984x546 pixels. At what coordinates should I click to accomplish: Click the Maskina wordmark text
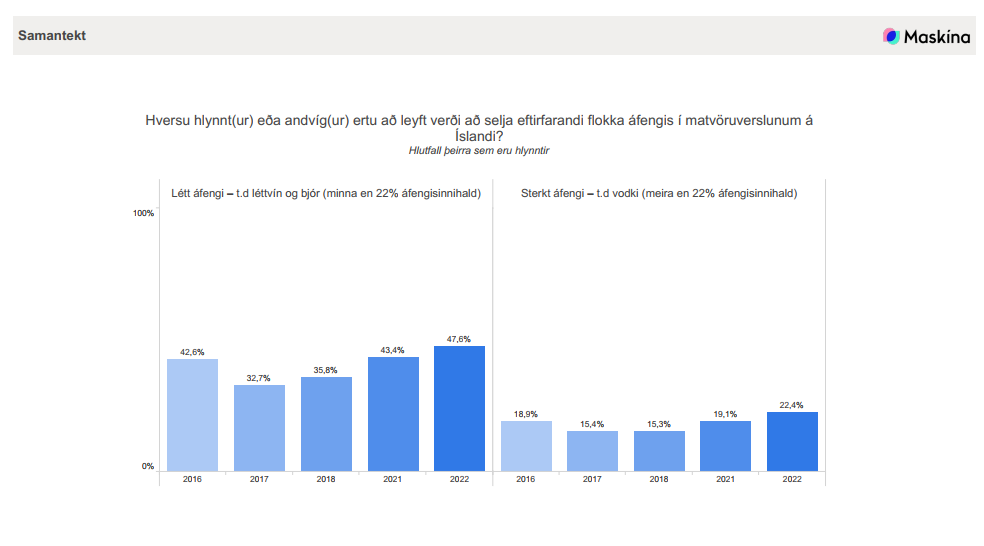(x=937, y=37)
